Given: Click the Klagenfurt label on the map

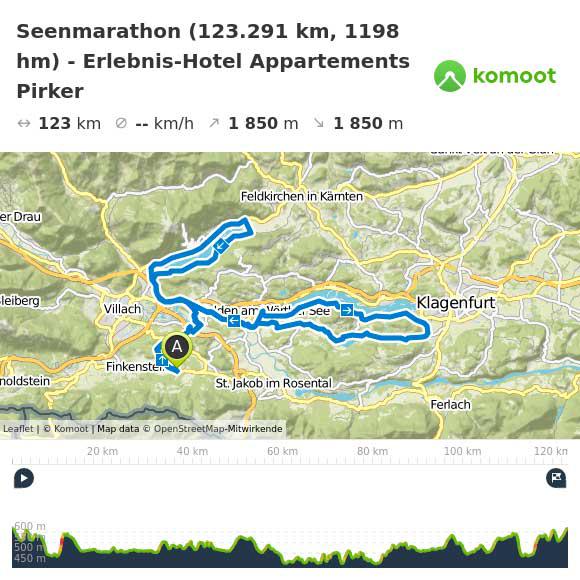Looking at the screenshot, I should click(x=456, y=303).
